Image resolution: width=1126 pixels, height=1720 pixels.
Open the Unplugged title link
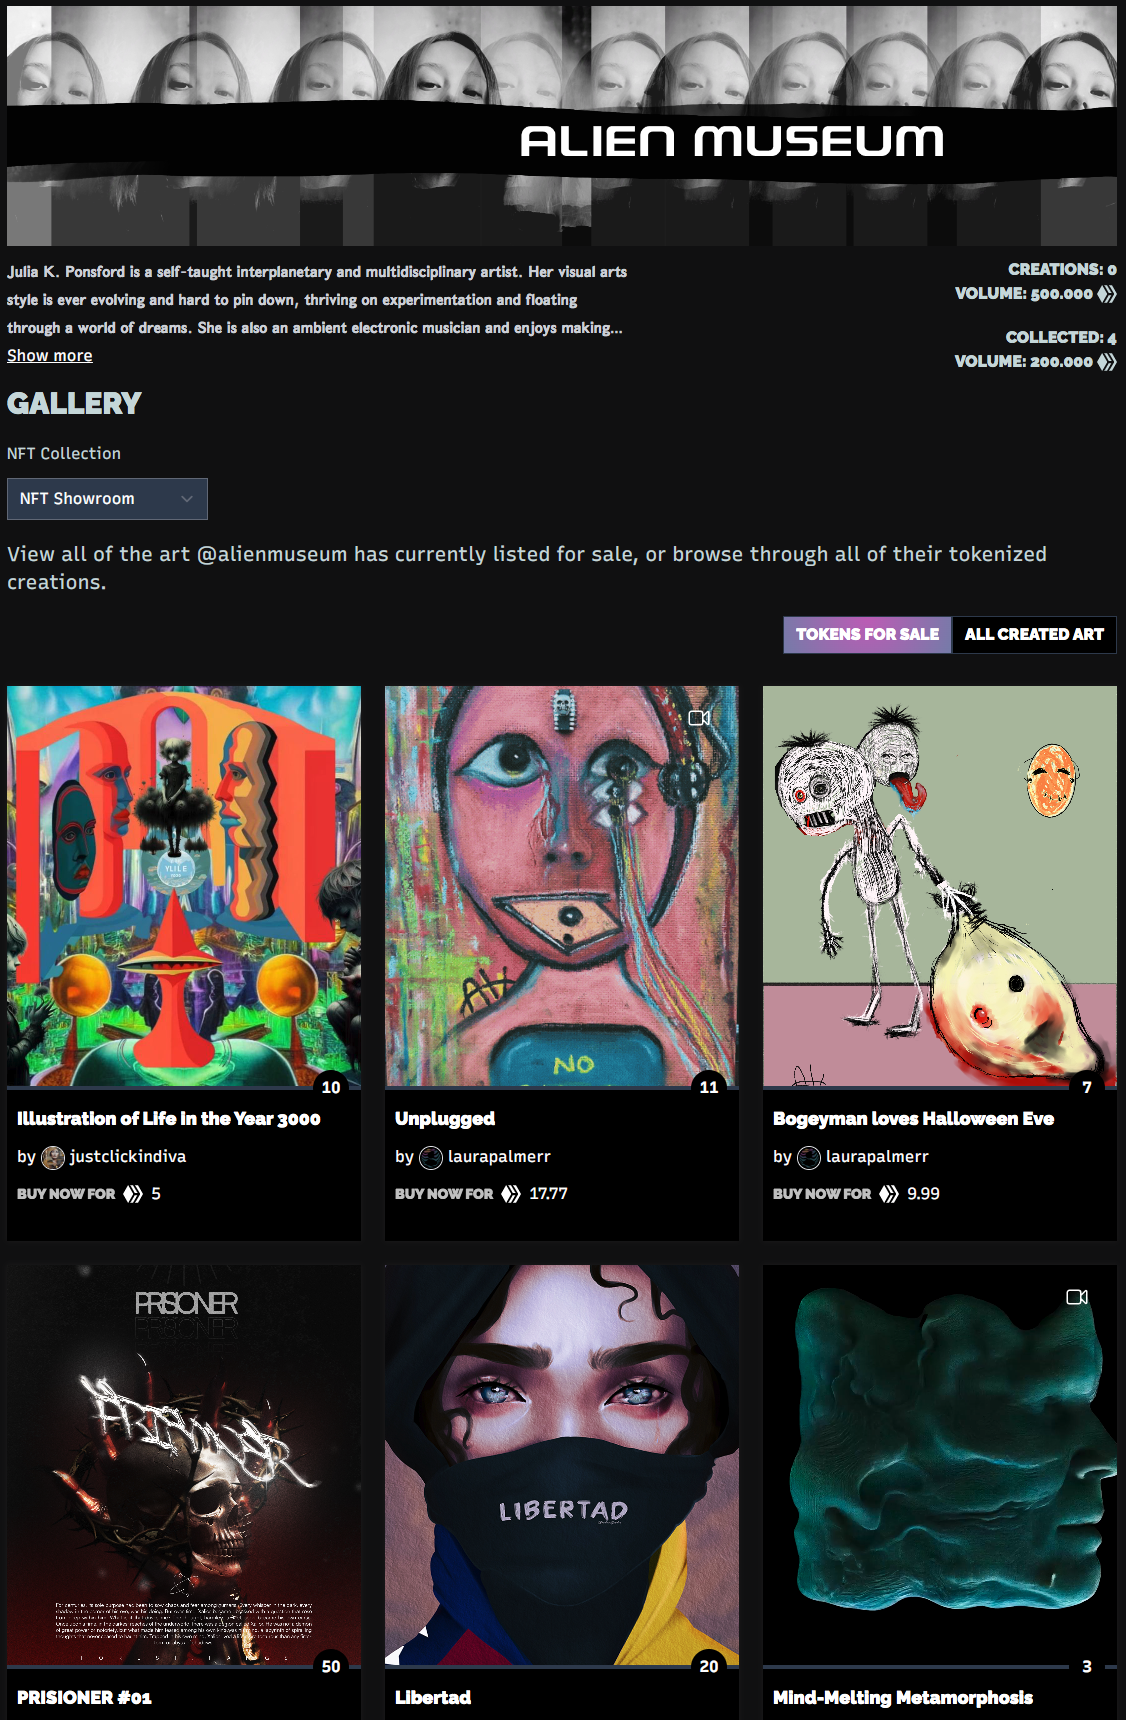click(x=445, y=1119)
